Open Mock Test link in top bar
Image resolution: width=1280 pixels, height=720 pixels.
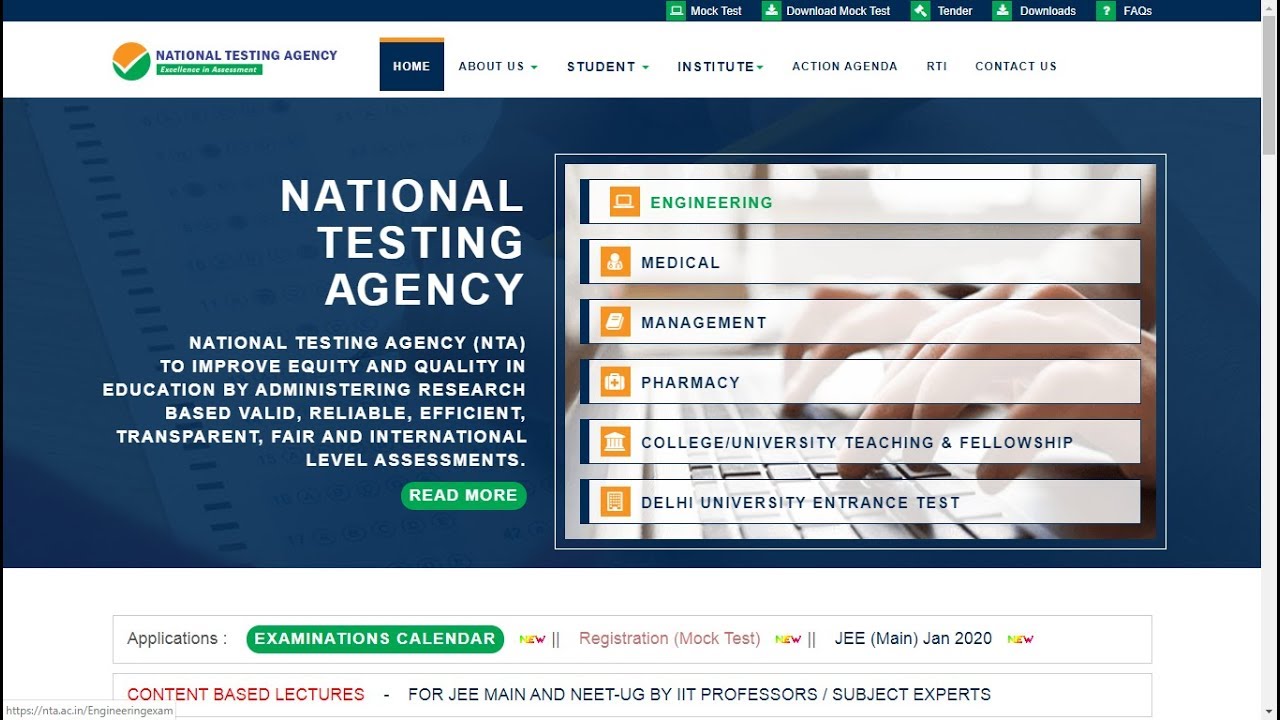pyautogui.click(x=716, y=11)
